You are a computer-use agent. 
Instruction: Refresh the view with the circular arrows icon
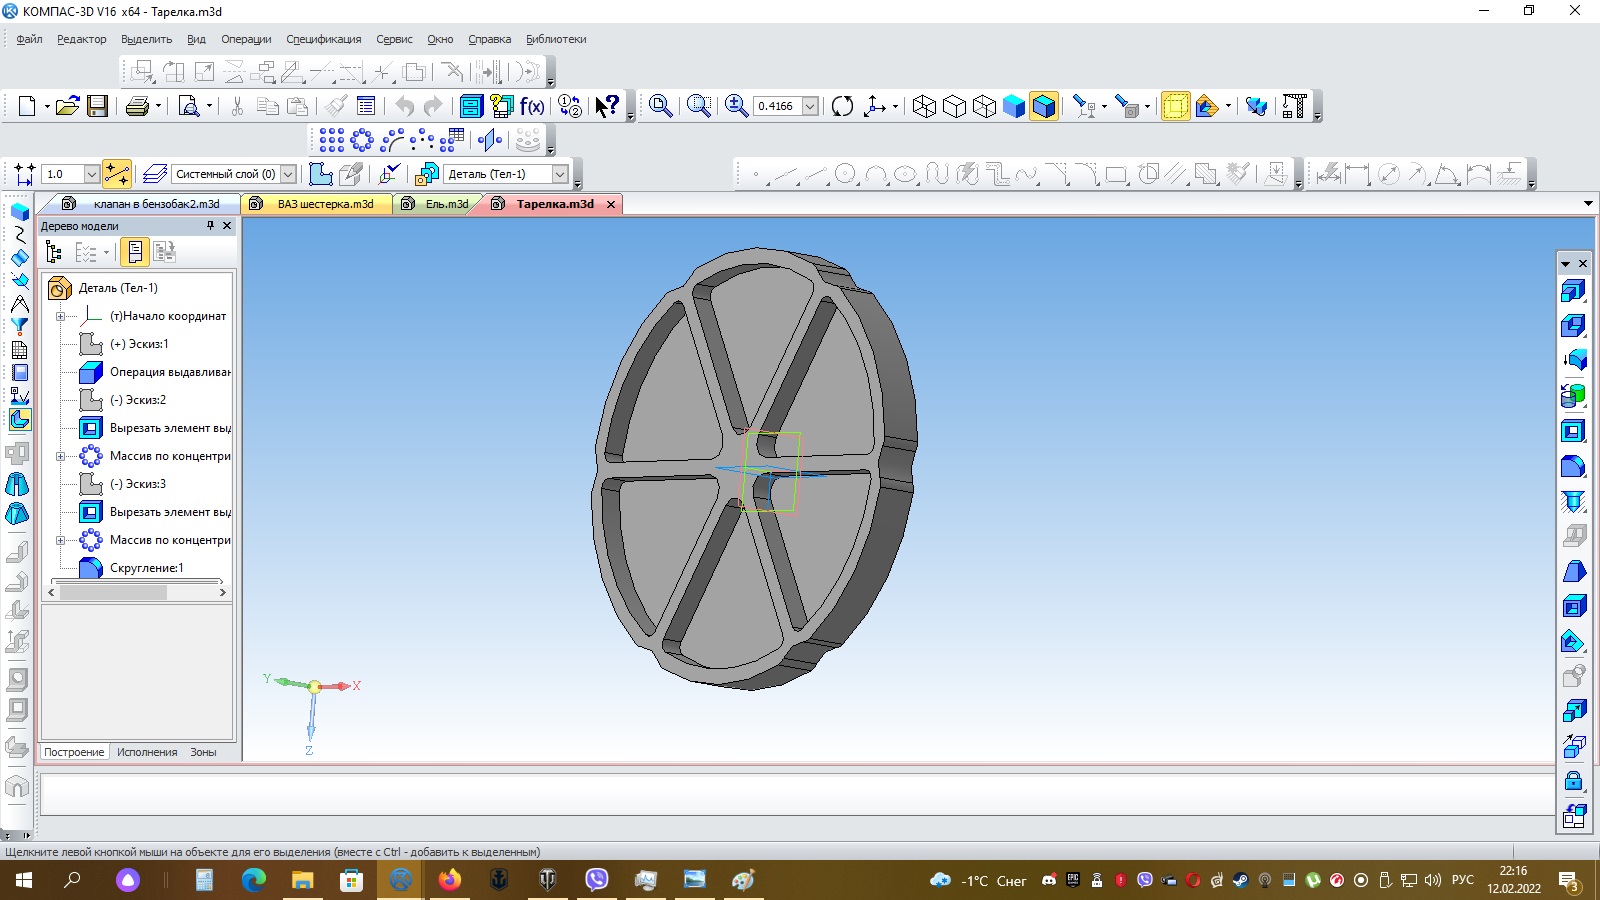pos(843,106)
